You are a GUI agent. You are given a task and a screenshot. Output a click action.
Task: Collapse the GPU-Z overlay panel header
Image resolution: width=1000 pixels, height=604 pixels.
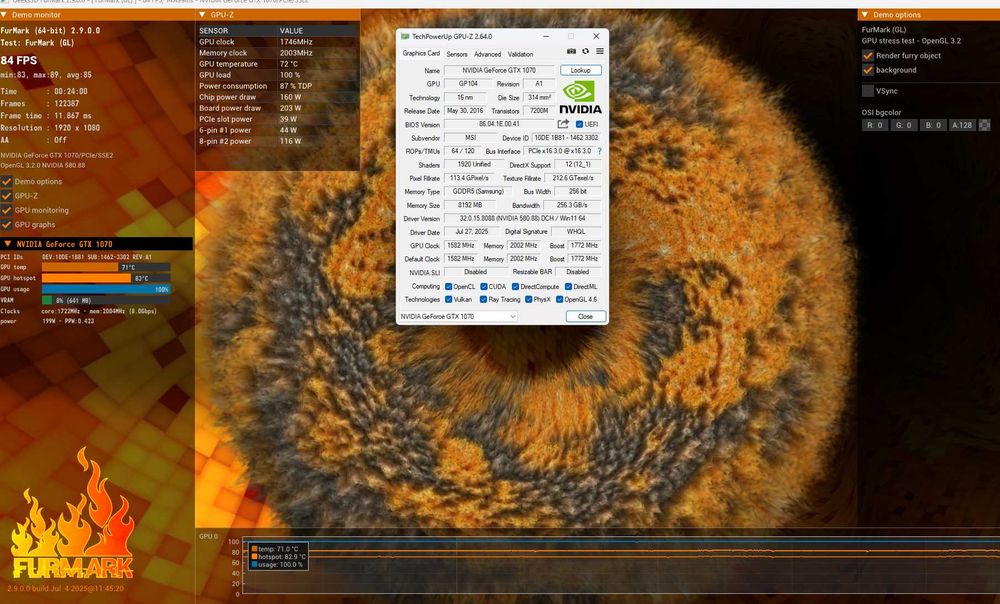click(x=202, y=15)
